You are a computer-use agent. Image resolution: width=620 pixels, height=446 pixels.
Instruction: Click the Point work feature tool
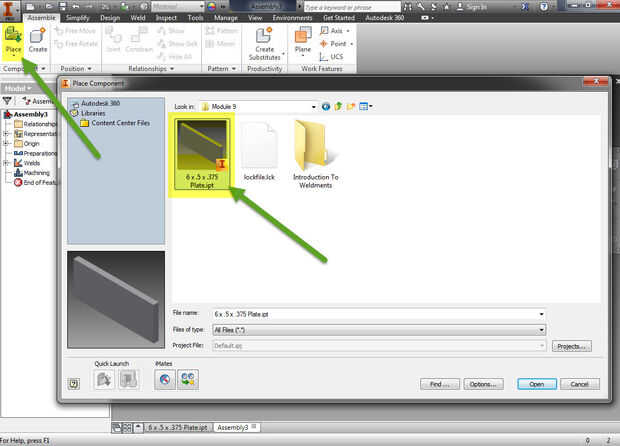tap(336, 43)
